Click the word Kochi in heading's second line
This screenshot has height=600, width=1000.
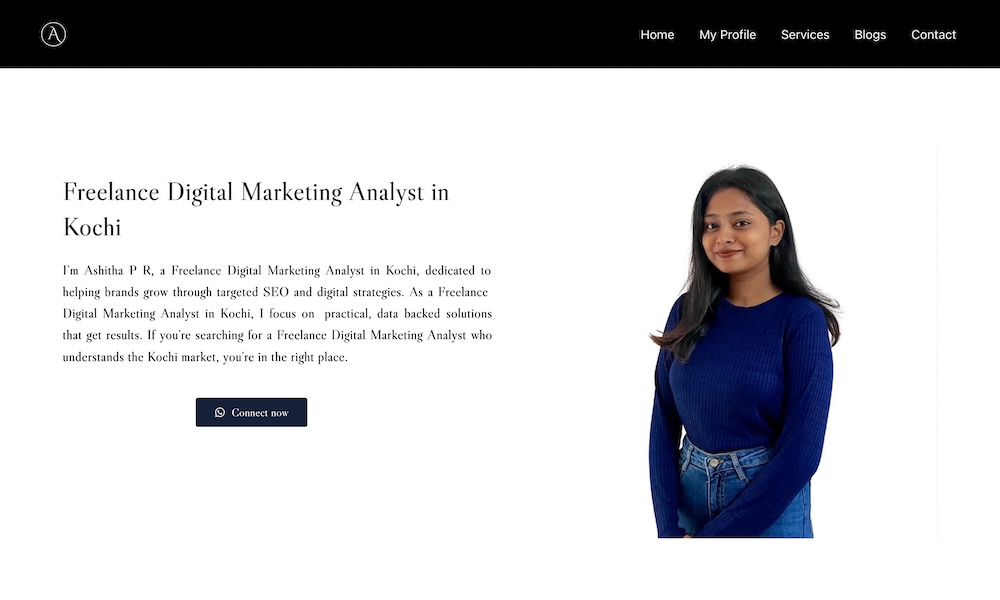(x=92, y=227)
